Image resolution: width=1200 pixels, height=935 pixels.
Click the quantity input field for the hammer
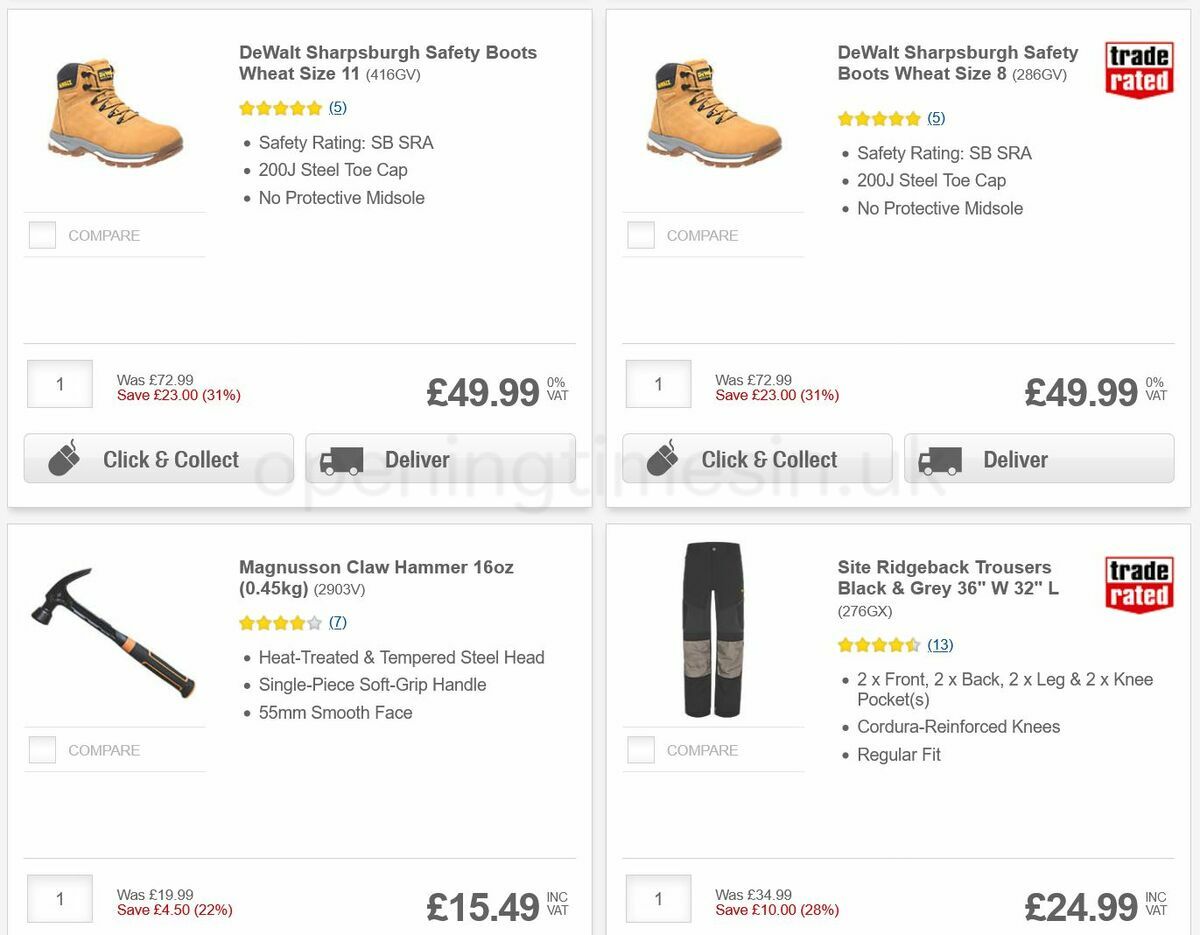[x=59, y=898]
